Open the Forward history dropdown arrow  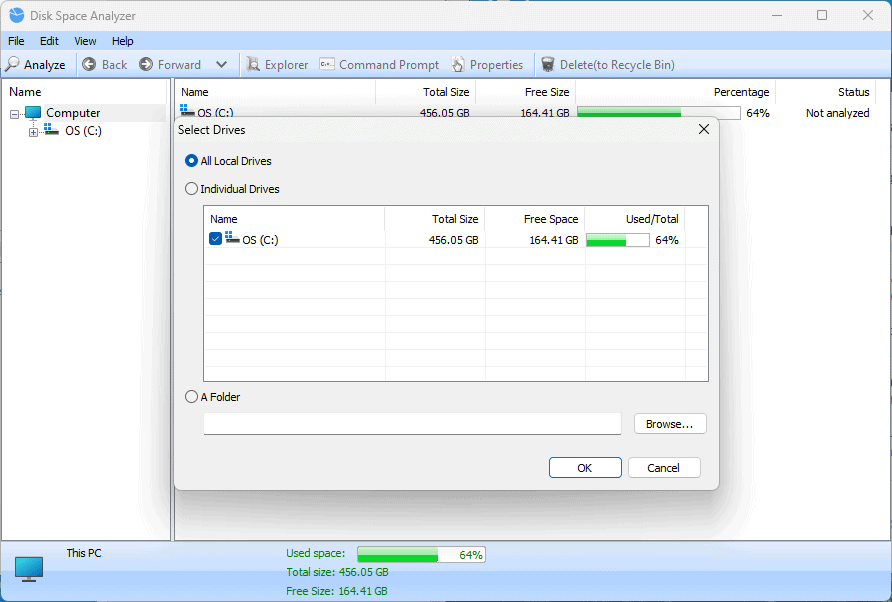(222, 64)
